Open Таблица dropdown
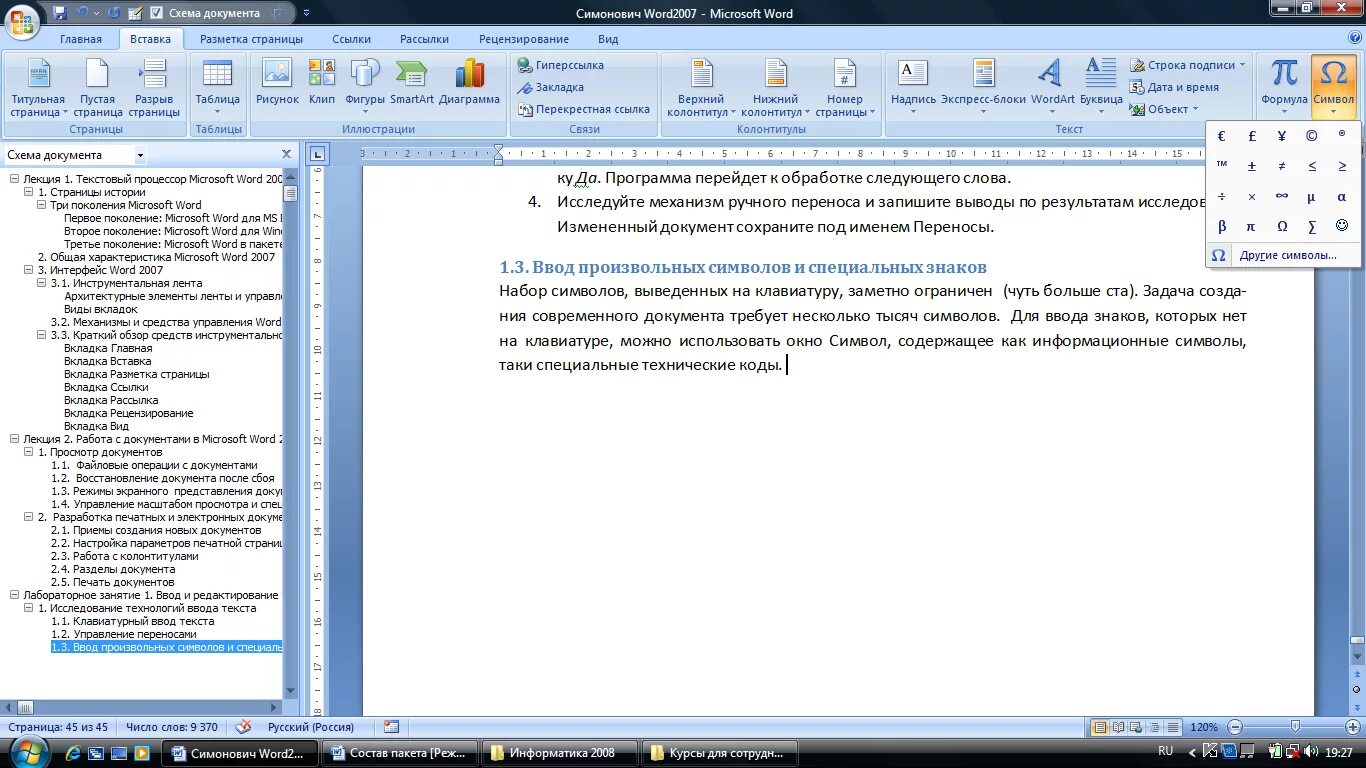 [217, 88]
